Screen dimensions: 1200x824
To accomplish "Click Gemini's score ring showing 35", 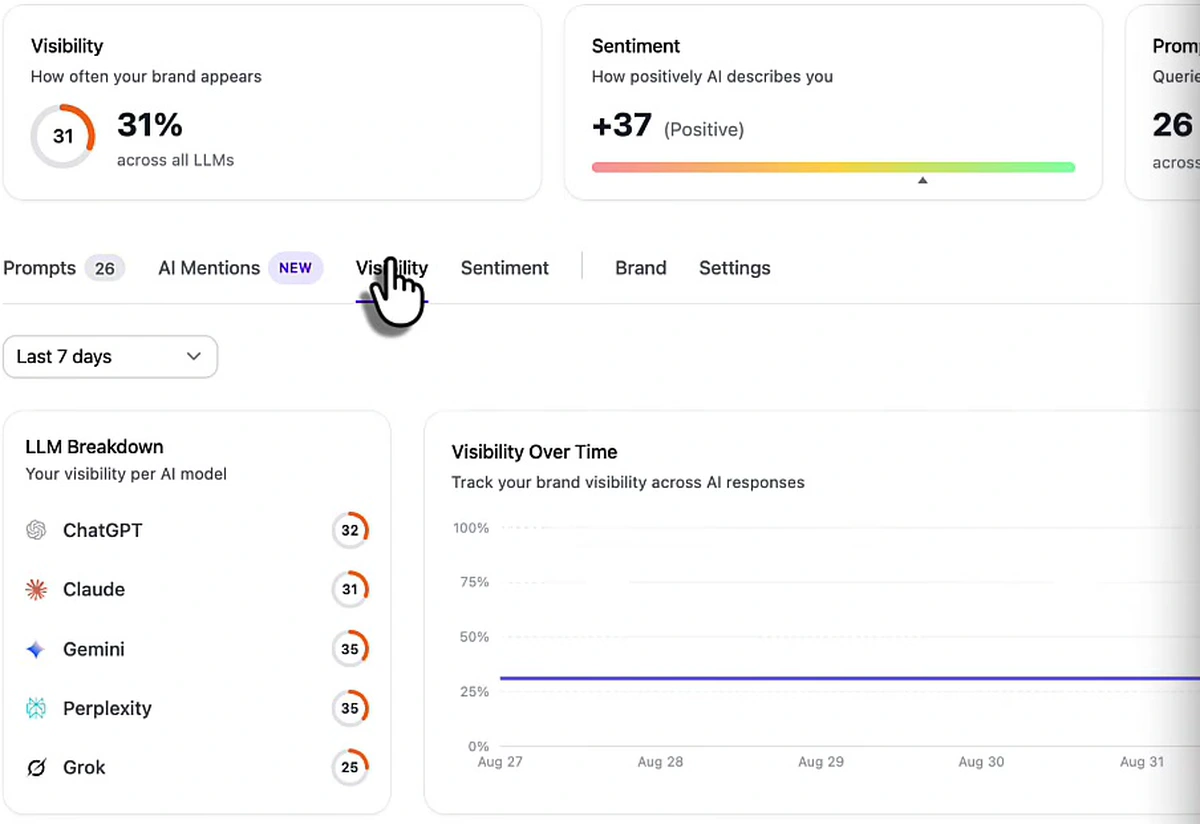I will (350, 649).
